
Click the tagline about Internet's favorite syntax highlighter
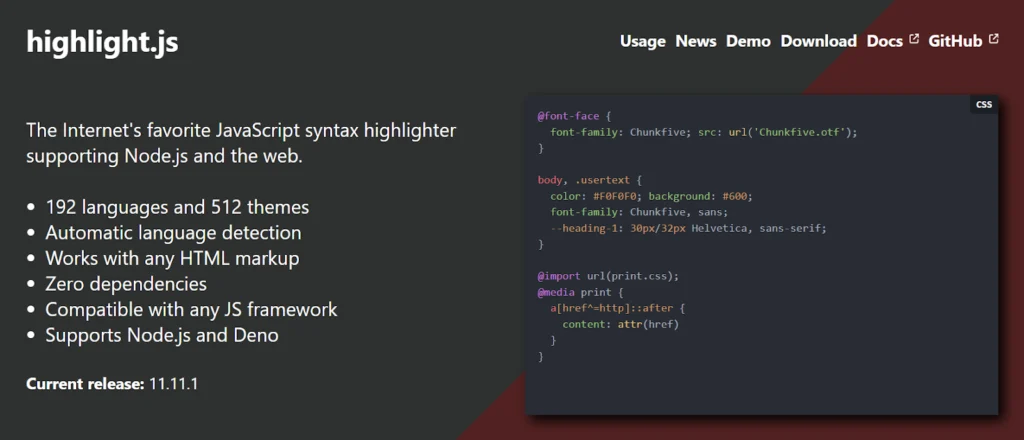click(241, 144)
